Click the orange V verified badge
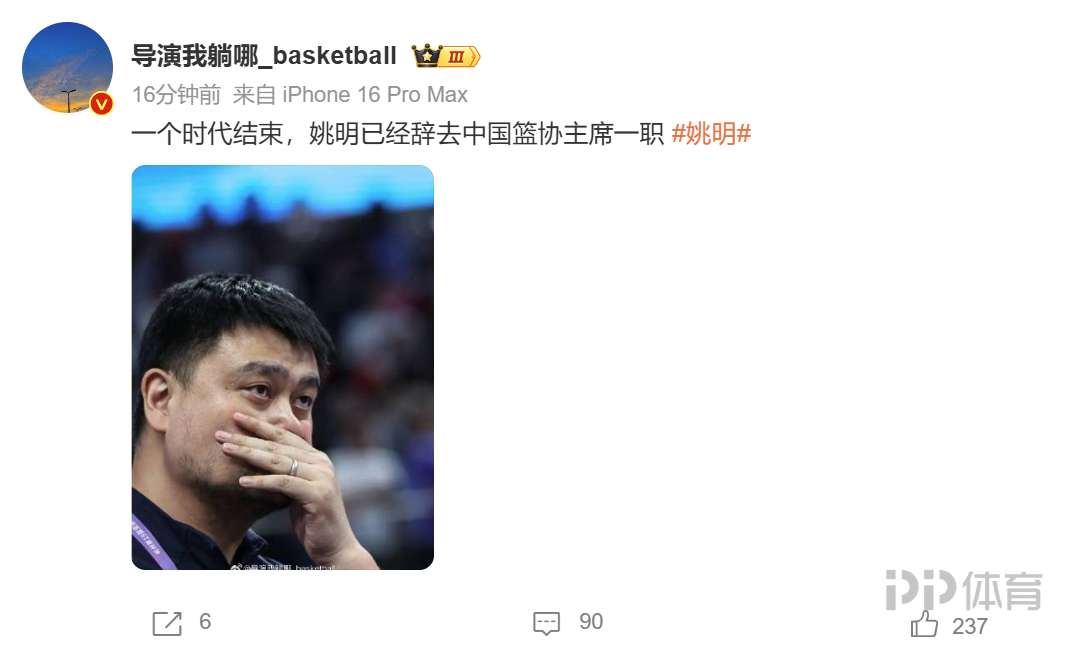The width and height of the screenshot is (1080, 648). [101, 103]
